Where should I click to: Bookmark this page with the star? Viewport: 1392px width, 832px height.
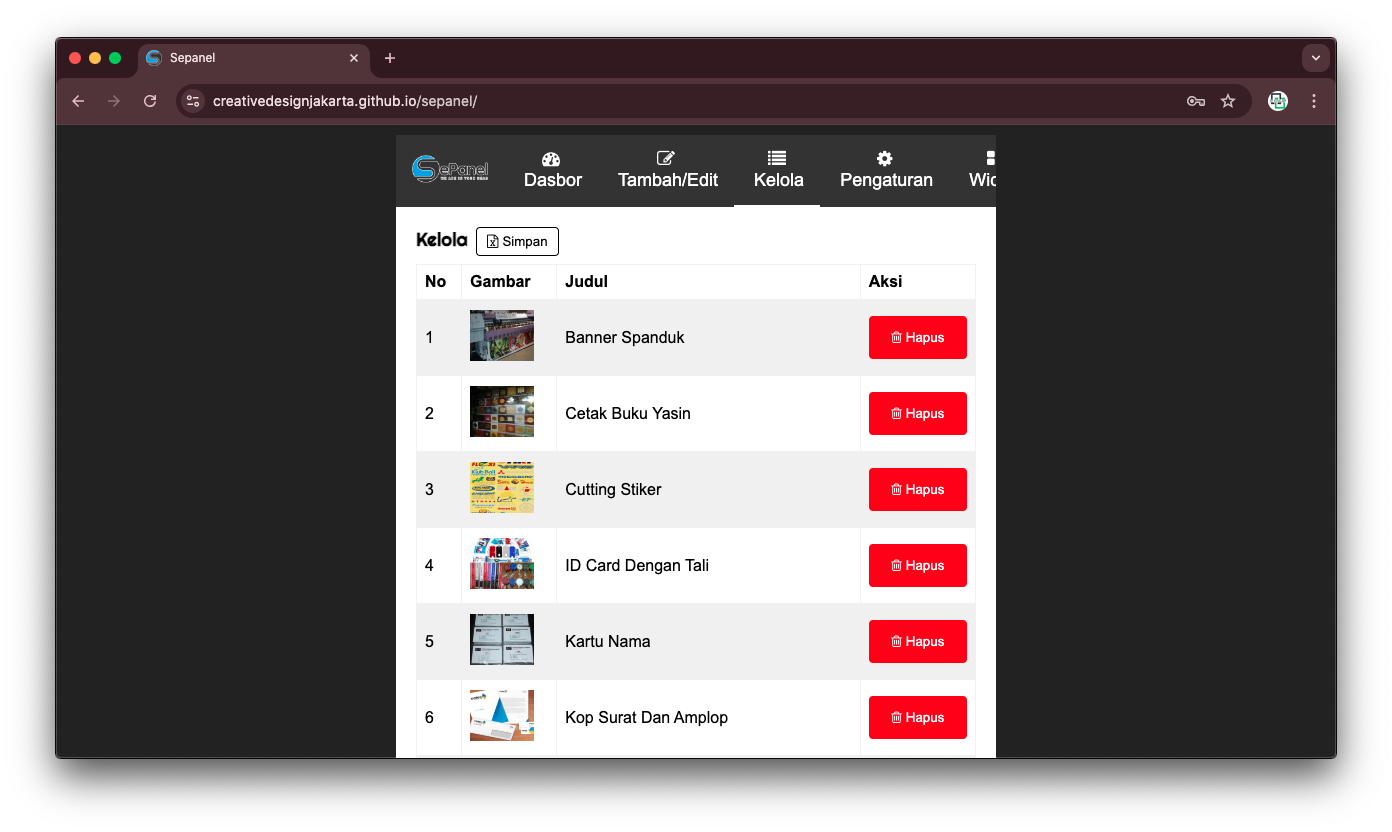pos(1228,101)
